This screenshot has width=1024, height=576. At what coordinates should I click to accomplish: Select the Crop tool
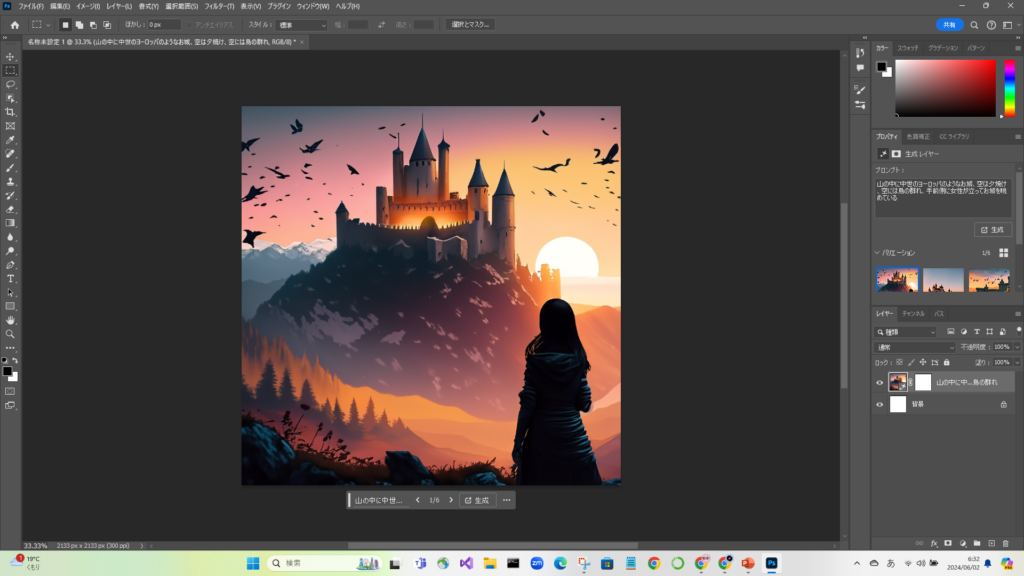[x=11, y=112]
